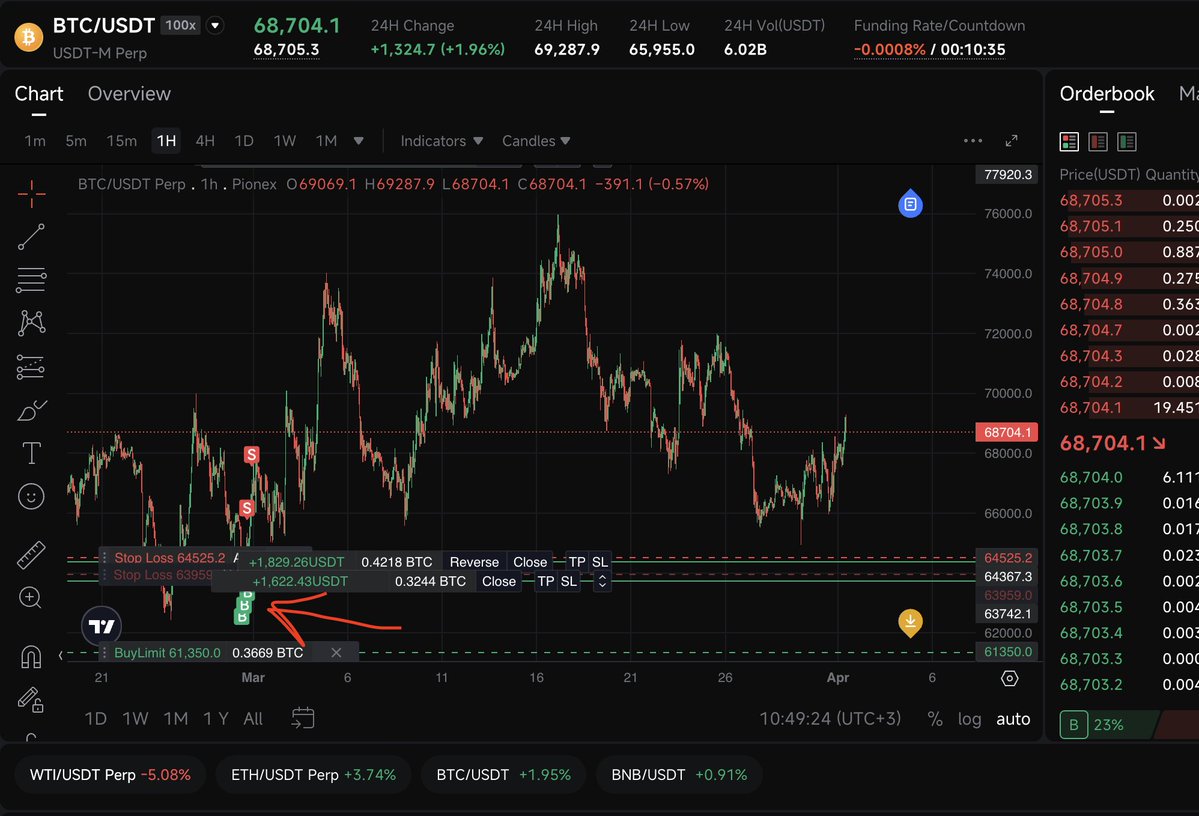1199x816 pixels.
Task: Click the upper S sell marker
Action: 251,455
